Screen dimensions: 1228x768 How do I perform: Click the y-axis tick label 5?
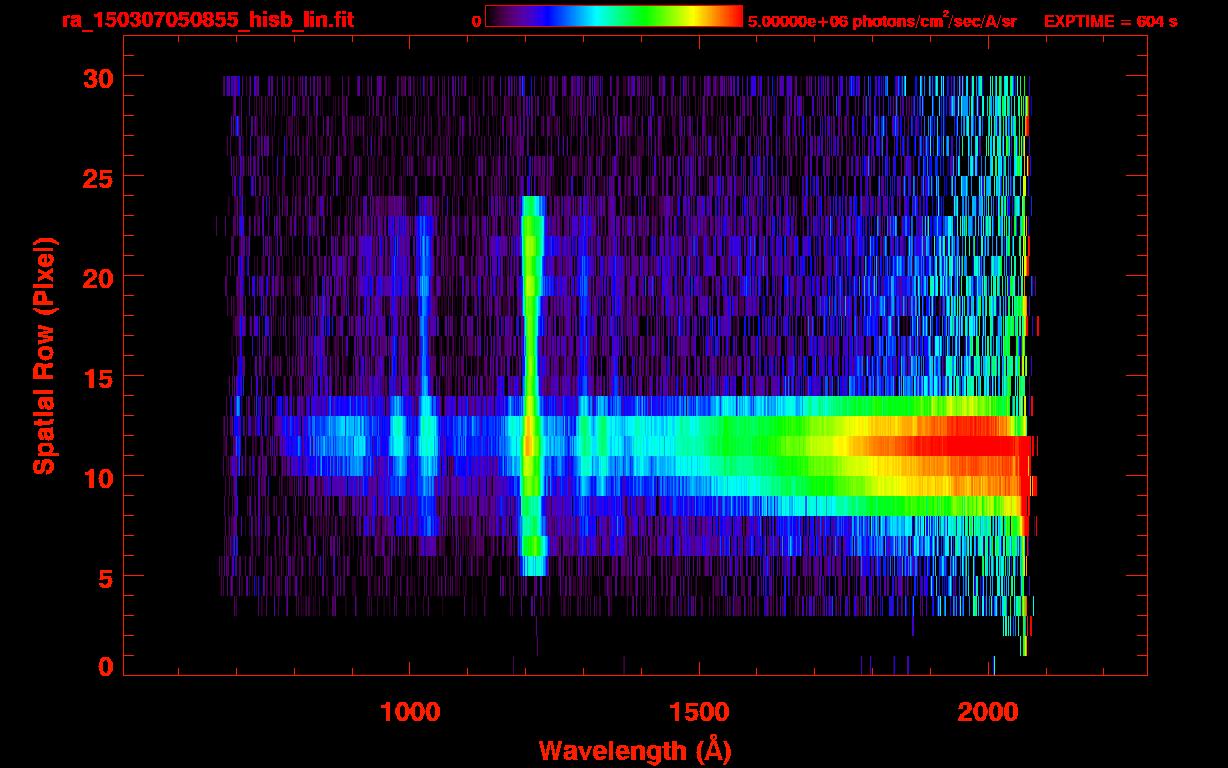105,577
